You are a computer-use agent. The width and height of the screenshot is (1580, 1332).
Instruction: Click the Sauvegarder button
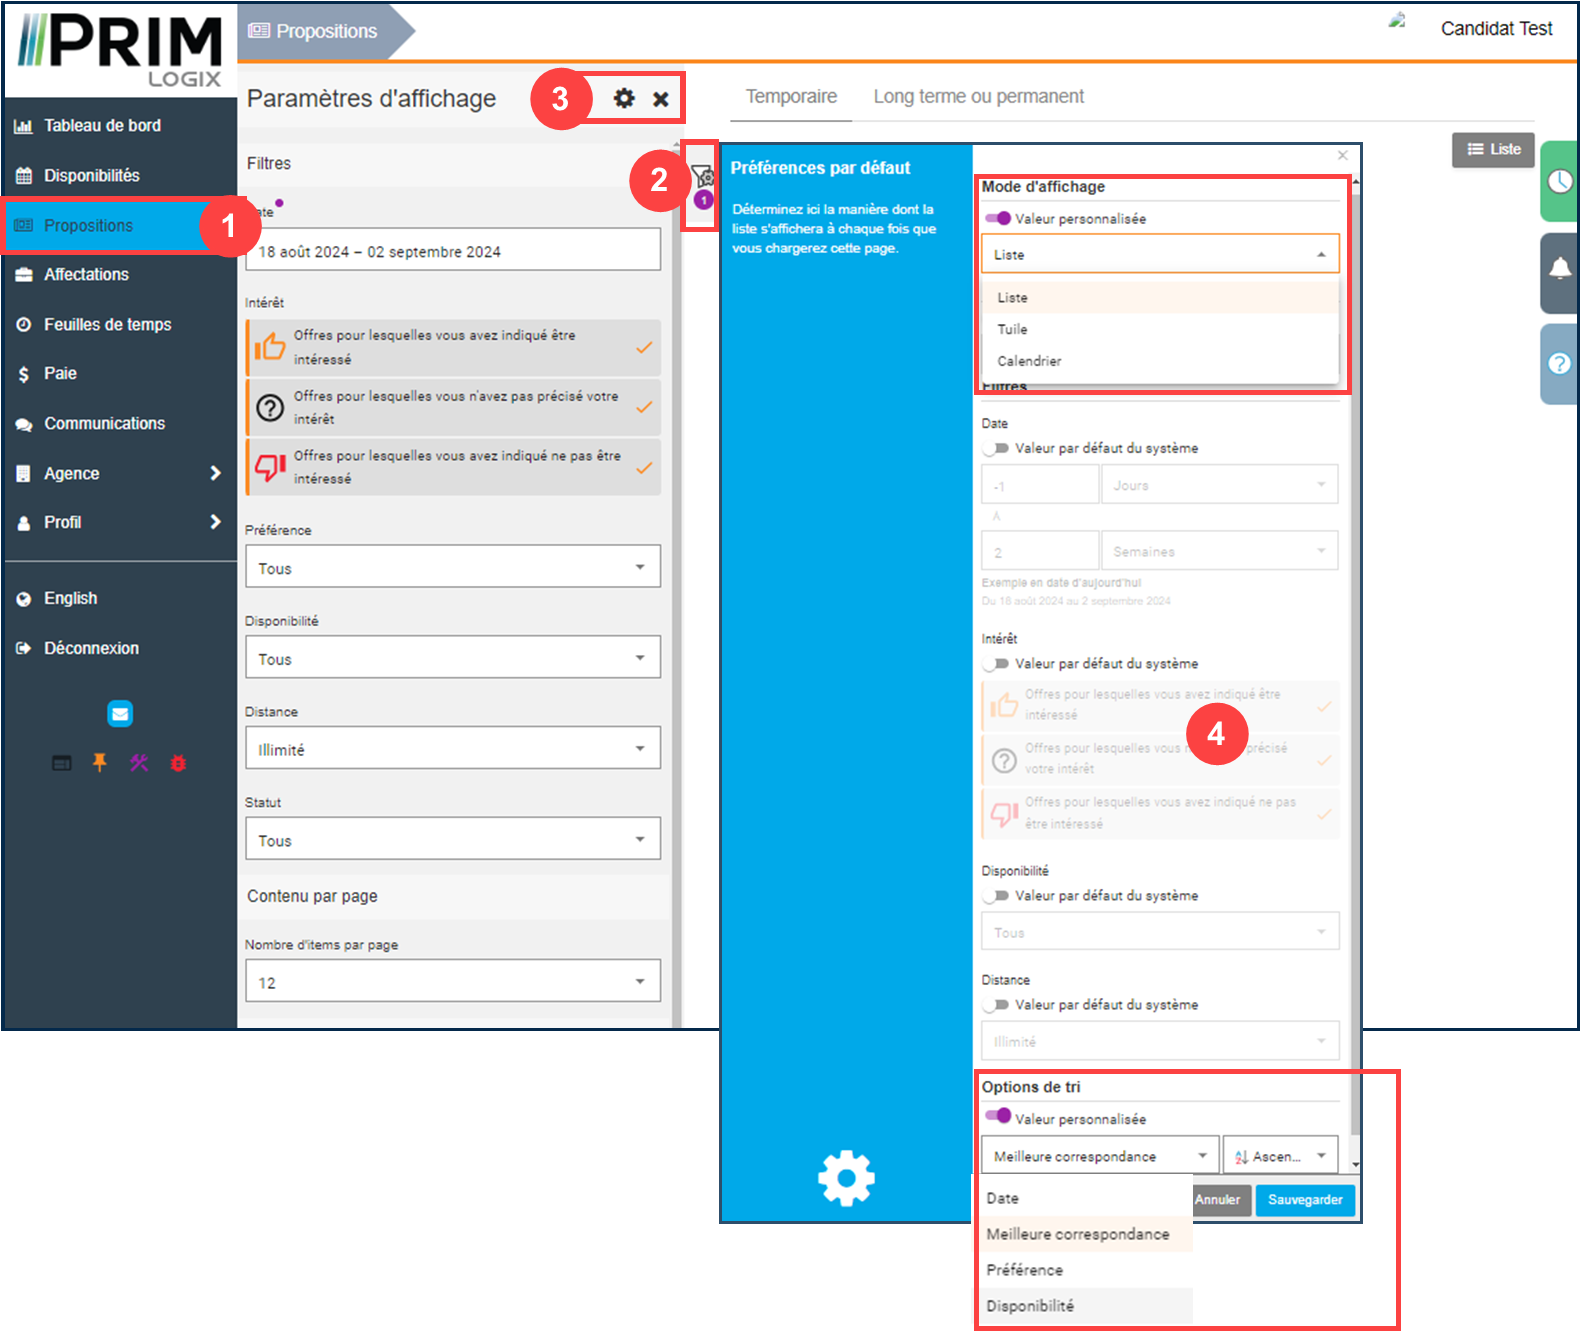[1304, 1200]
